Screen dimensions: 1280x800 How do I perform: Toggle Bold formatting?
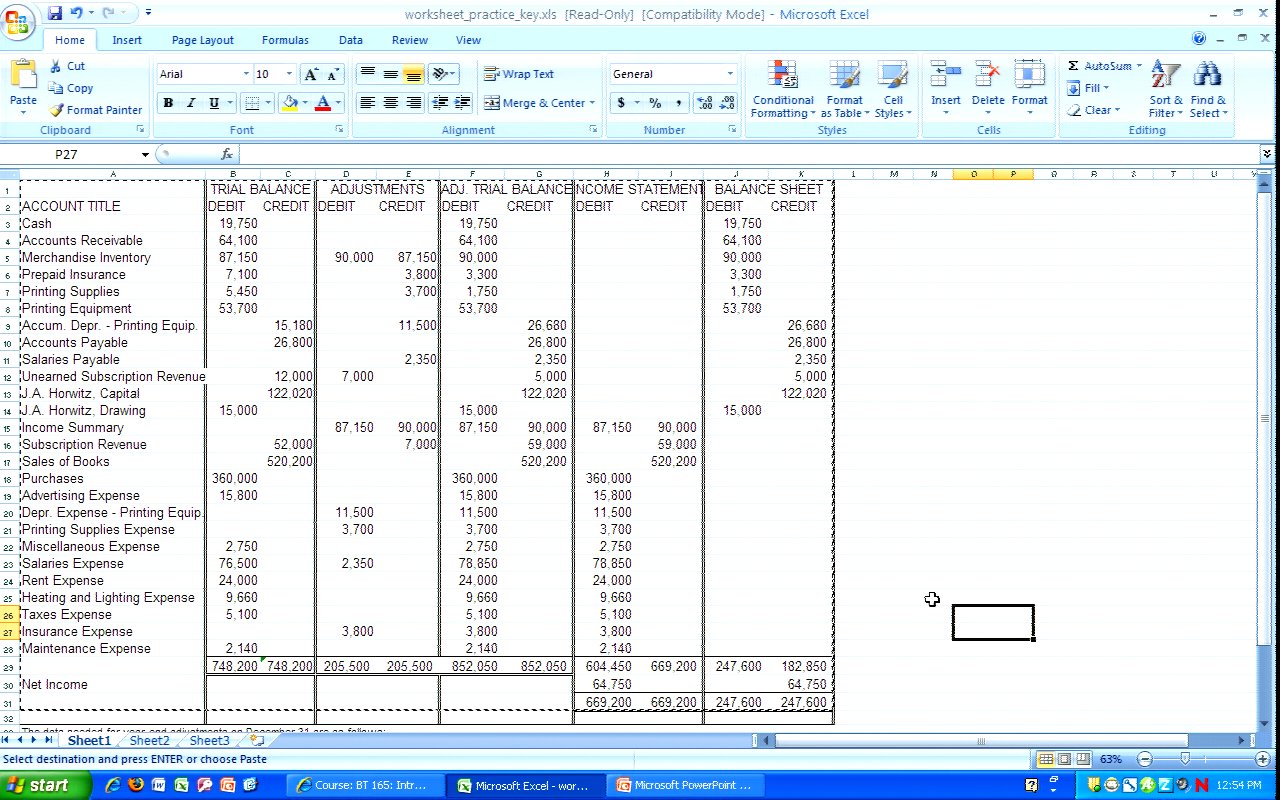(x=168, y=103)
